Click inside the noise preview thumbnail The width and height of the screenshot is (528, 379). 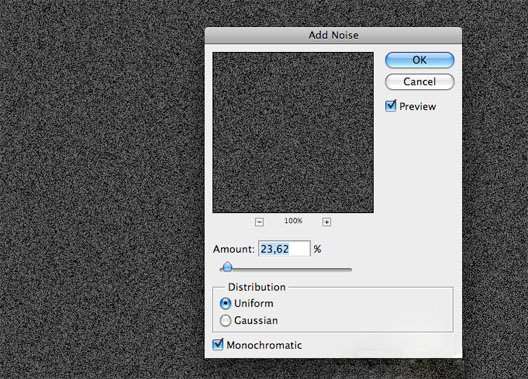tap(293, 132)
